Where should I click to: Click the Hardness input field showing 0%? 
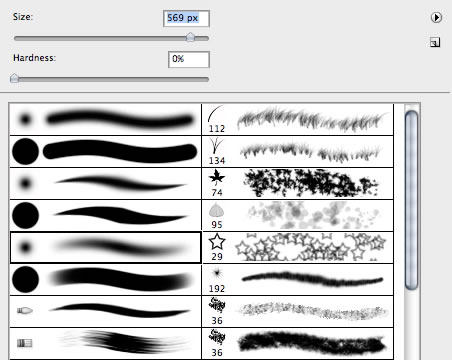(x=189, y=59)
